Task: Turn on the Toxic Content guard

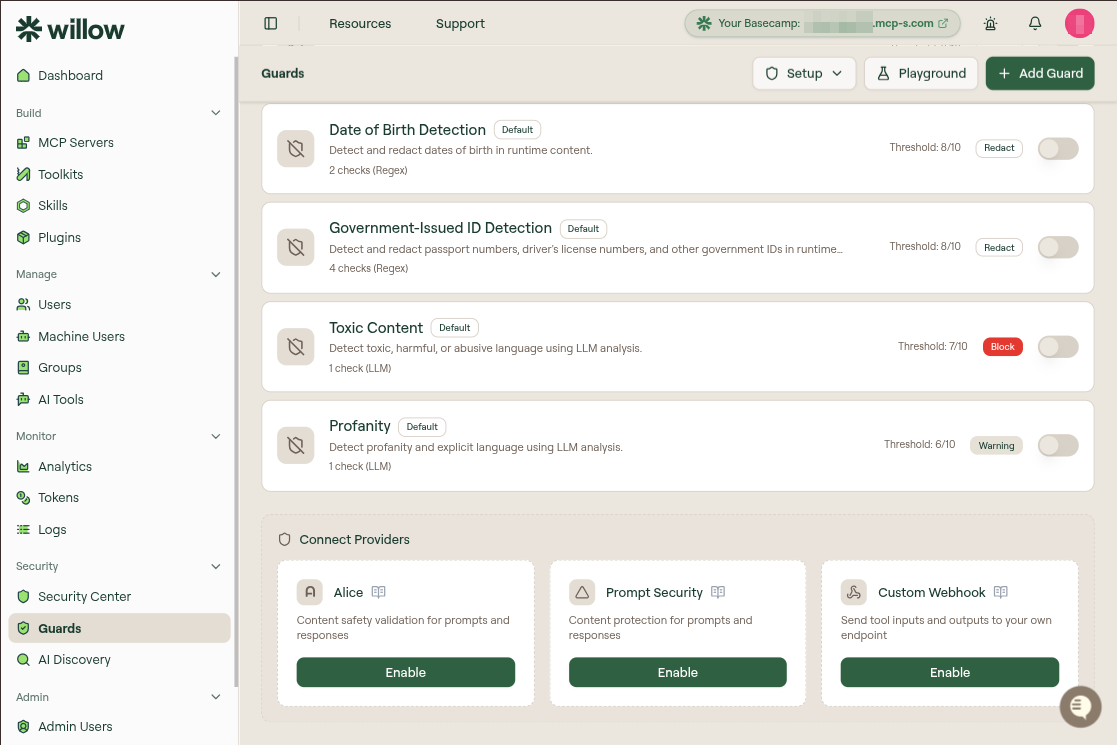Action: coord(1058,346)
